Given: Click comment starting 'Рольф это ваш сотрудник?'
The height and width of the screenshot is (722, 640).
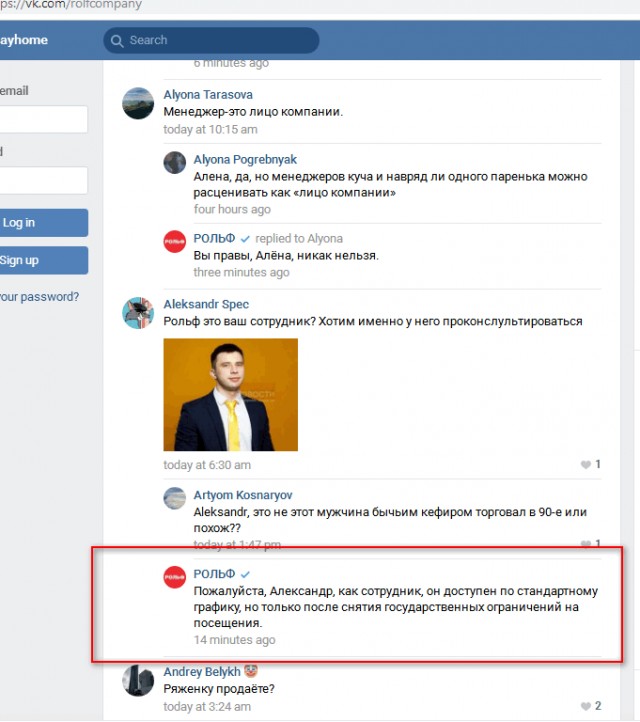Looking at the screenshot, I should 373,321.
